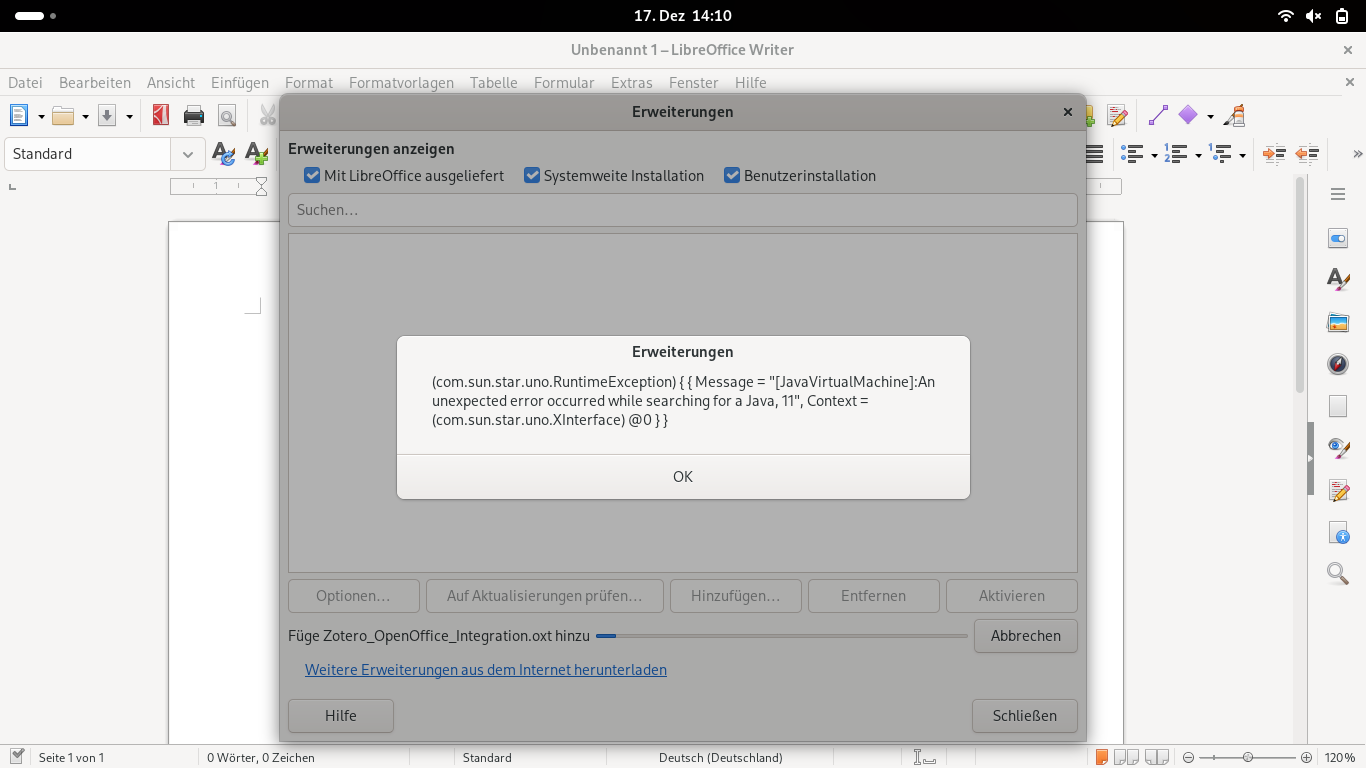Open the outline format dropdown arrow
1366x768 pixels.
pyautogui.click(x=1242, y=155)
